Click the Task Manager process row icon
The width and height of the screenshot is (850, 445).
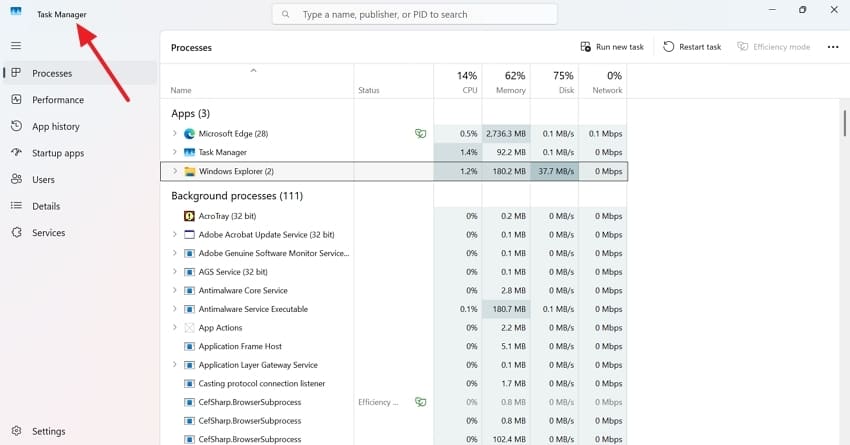(189, 152)
